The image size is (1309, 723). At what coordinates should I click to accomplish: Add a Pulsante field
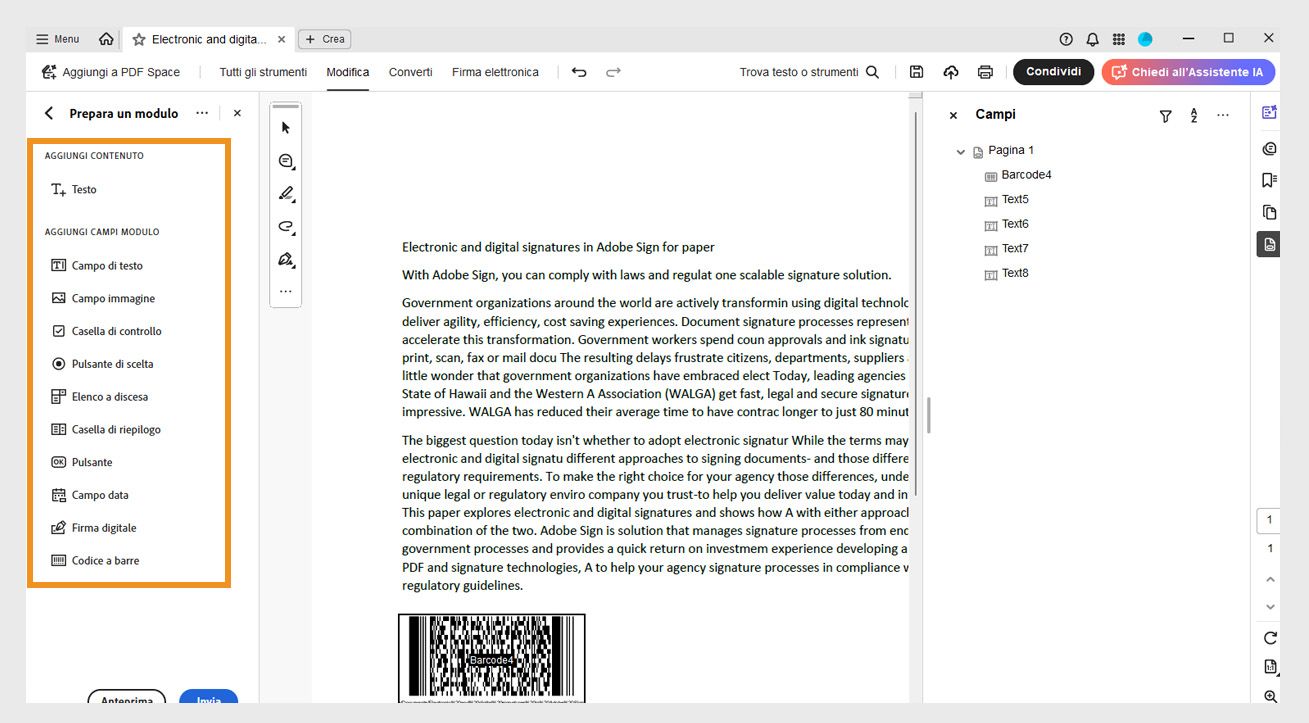point(81,462)
